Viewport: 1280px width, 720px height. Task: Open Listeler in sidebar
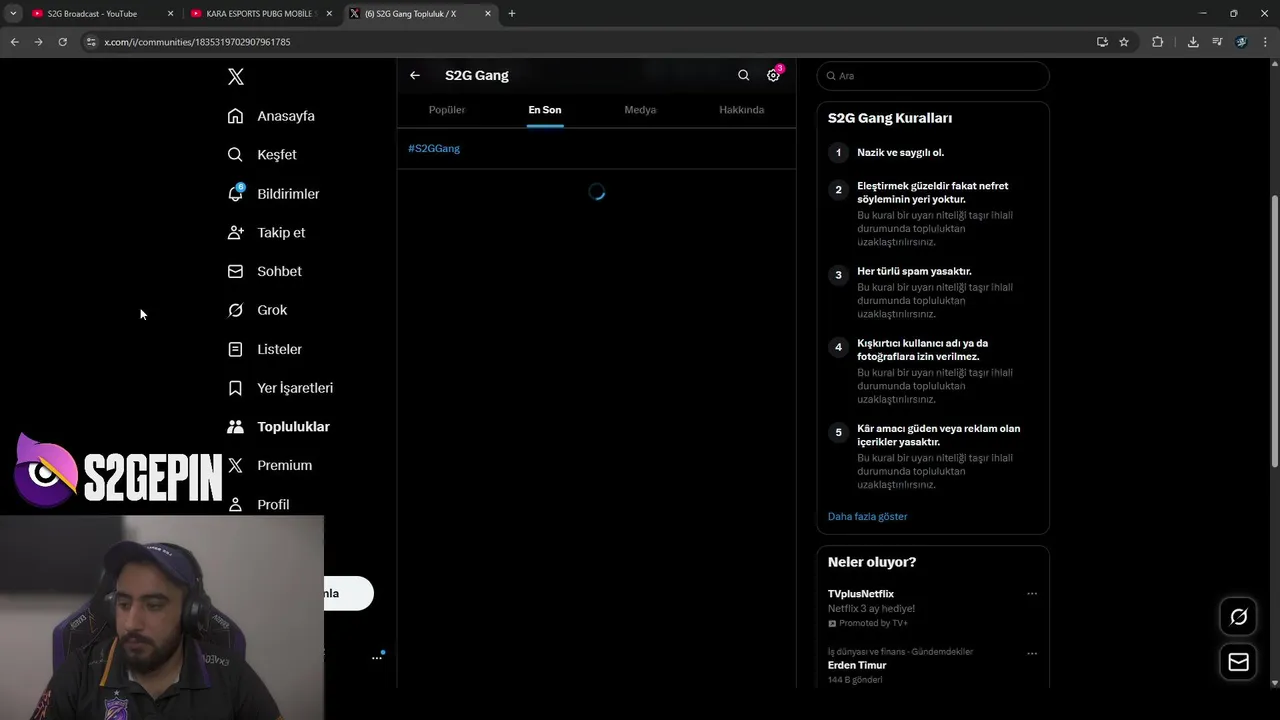click(264, 350)
